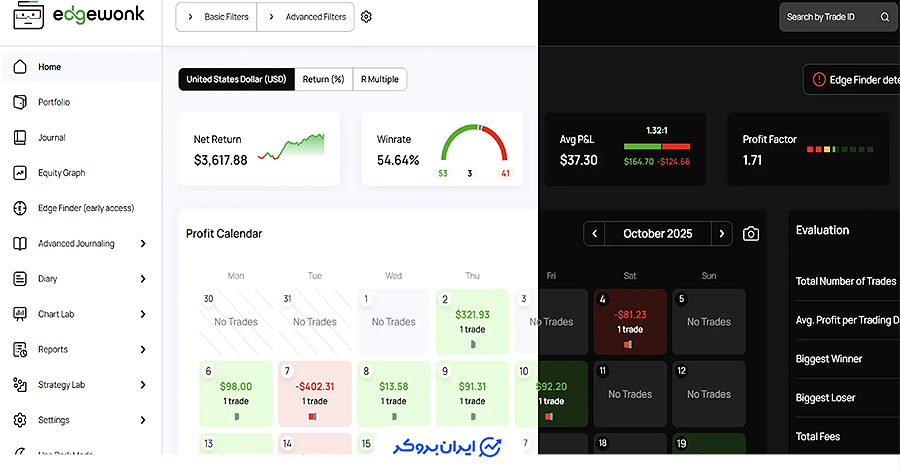Click the 53 winning trades badge

443,173
